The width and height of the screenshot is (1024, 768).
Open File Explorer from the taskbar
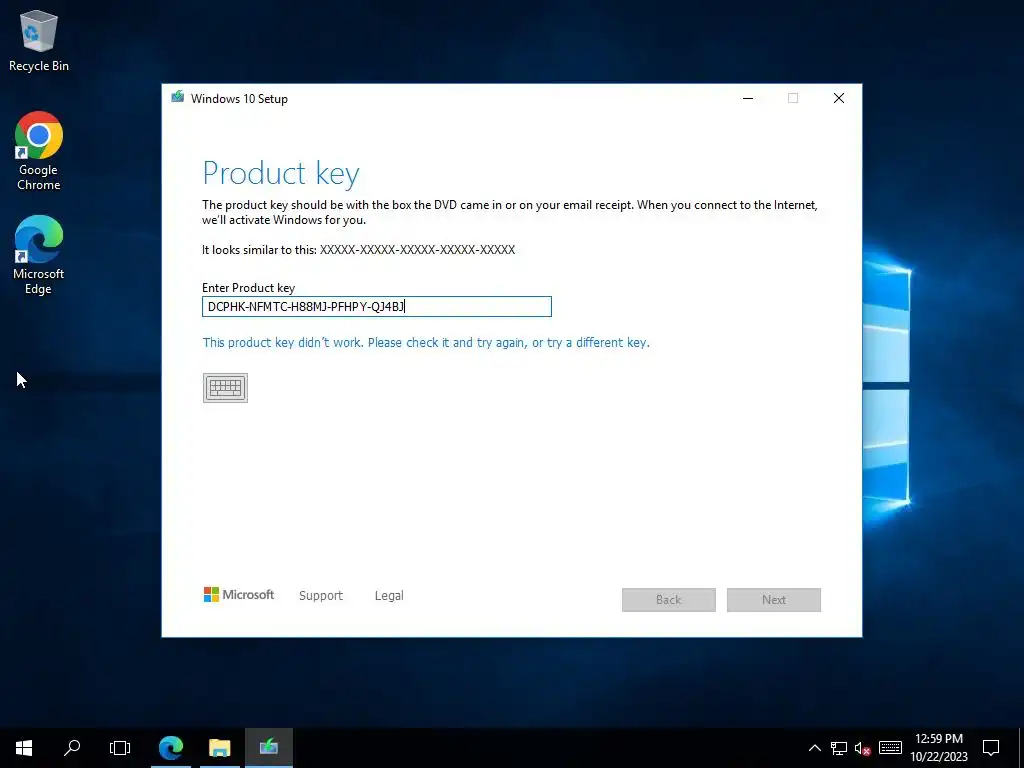click(219, 748)
